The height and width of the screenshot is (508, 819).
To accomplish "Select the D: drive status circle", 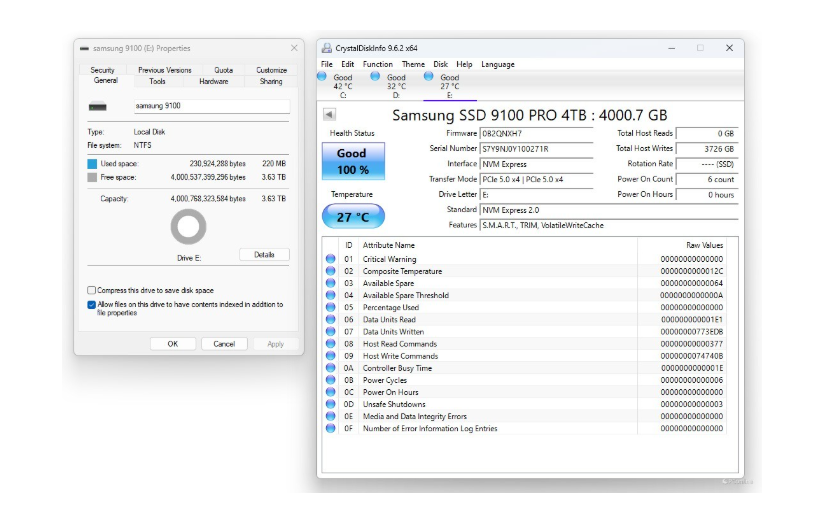I will coord(375,76).
